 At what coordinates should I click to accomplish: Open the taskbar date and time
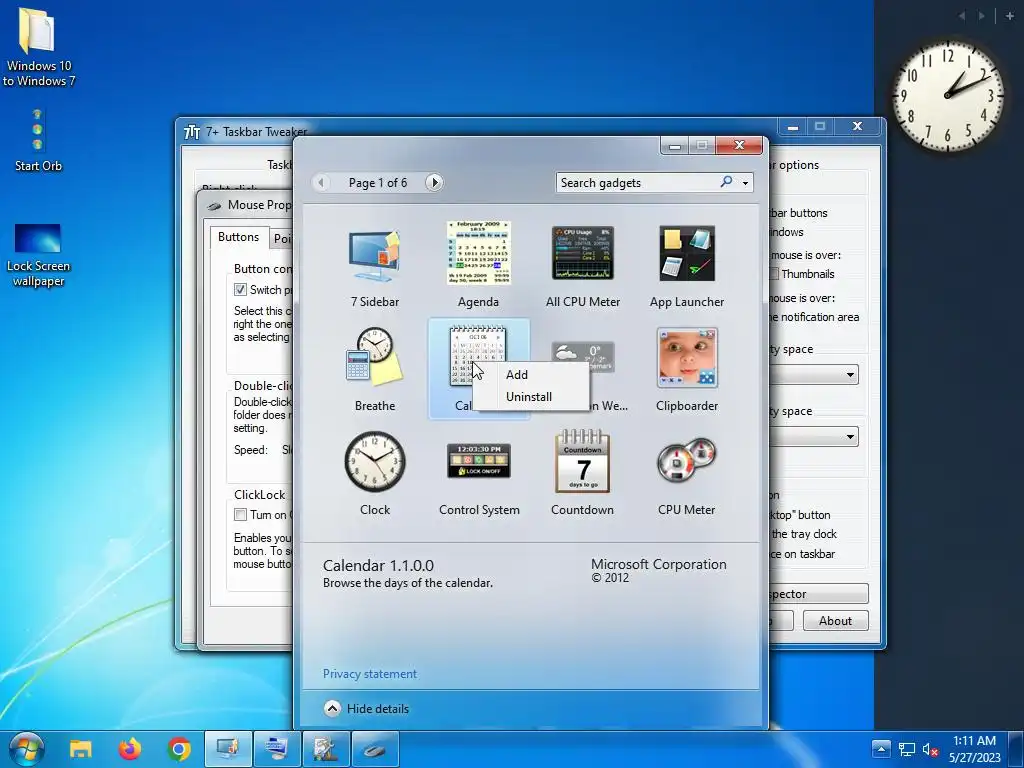[974, 749]
